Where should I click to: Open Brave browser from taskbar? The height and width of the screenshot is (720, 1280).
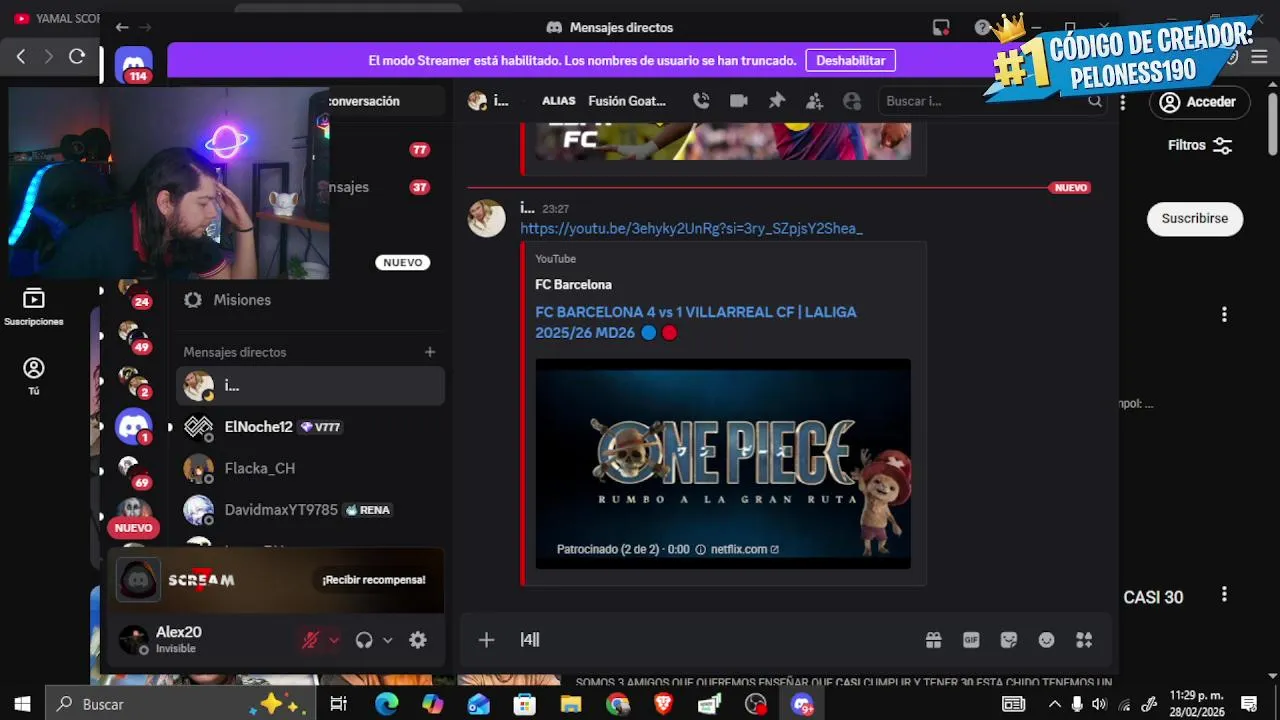(x=663, y=704)
